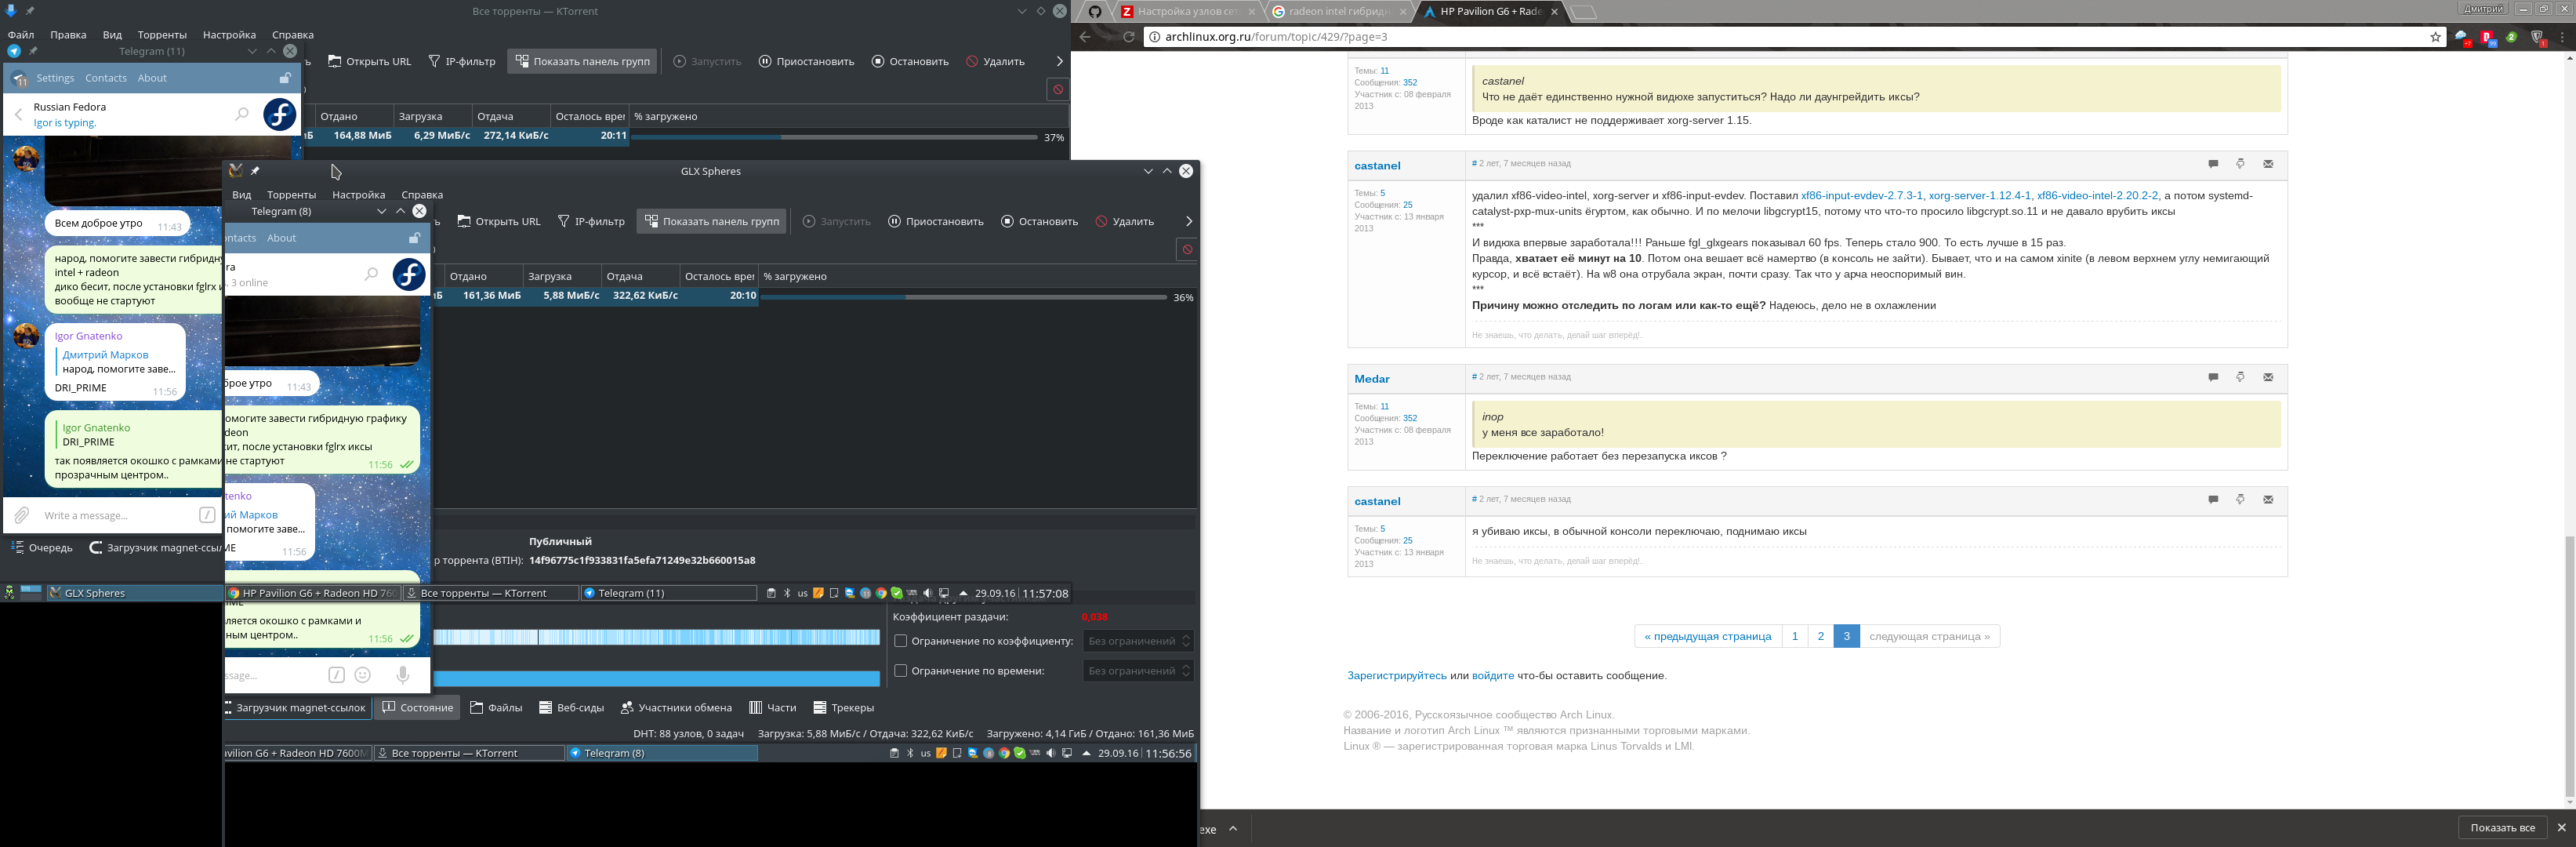Open the Без ограничений spinbox for Ограничение по времени

(1138, 671)
